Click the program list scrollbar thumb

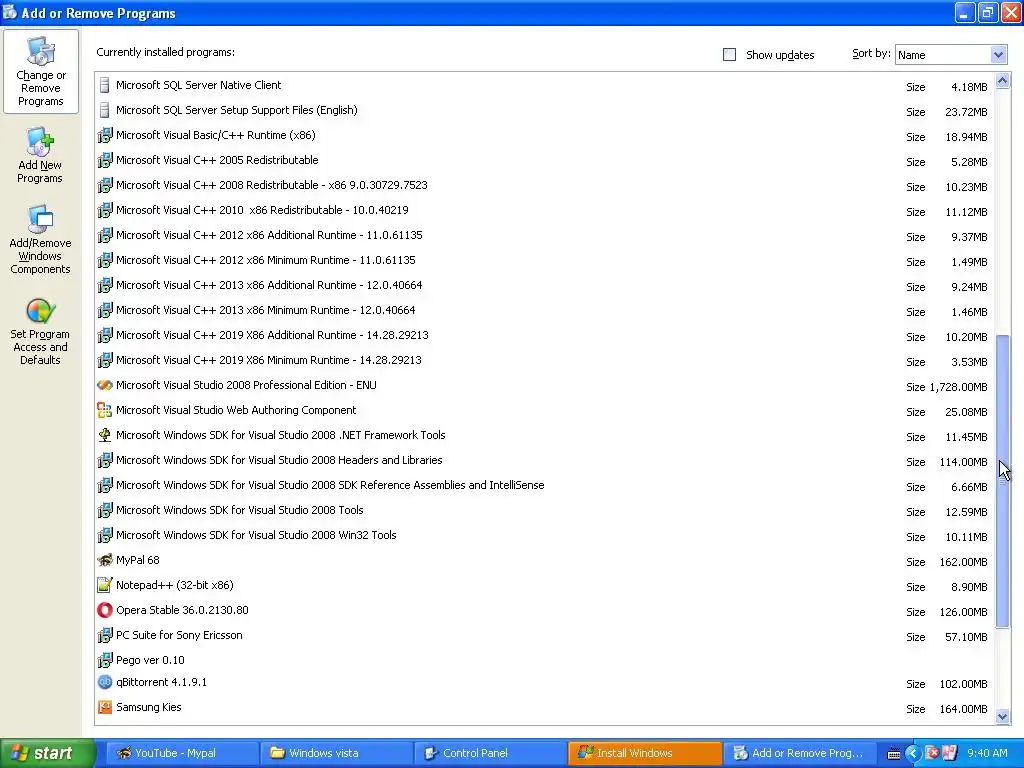point(1002,481)
